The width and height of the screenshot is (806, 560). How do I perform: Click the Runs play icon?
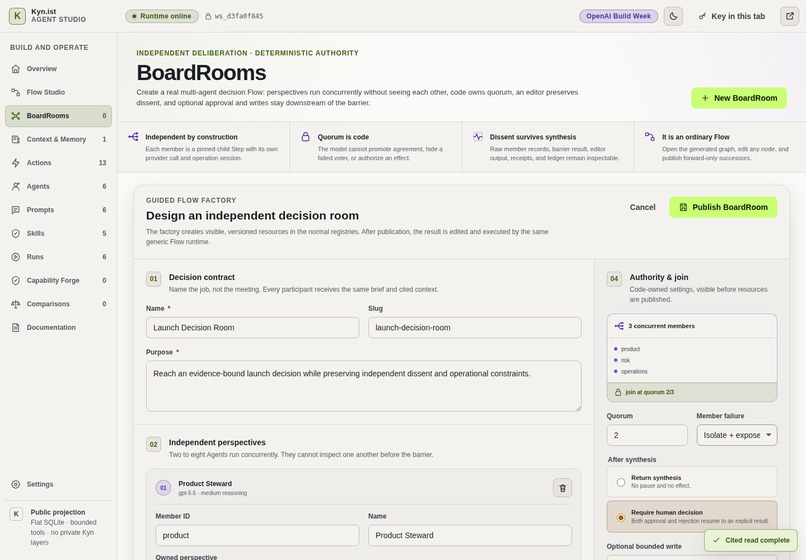point(16,257)
